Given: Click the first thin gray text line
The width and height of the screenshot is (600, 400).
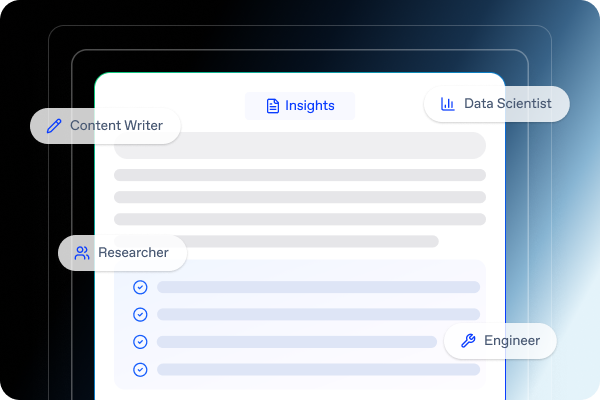Looking at the screenshot, I should [x=300, y=175].
